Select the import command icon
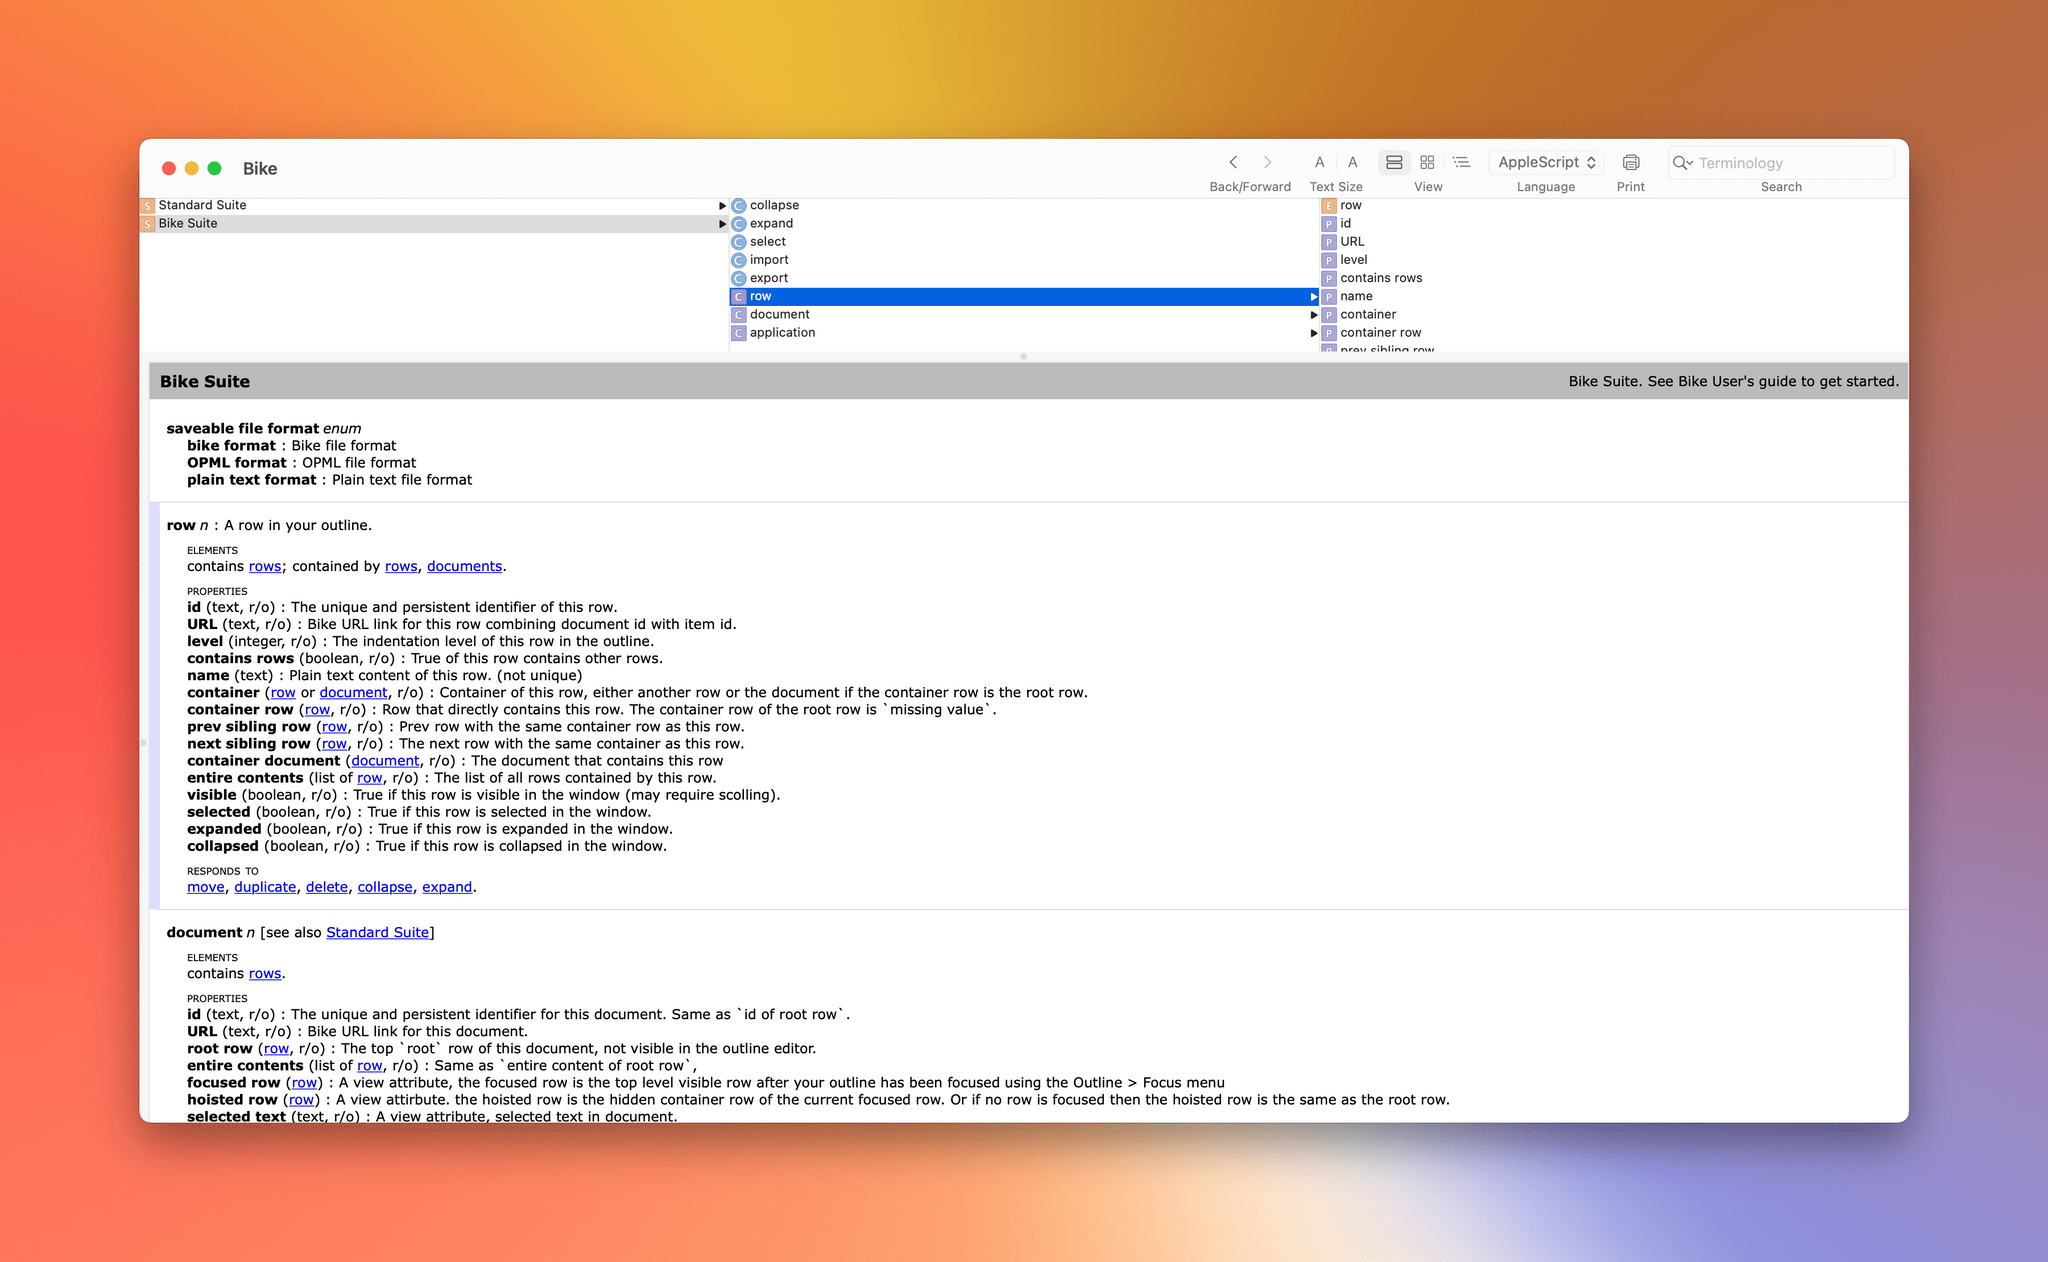Viewport: 2048px width, 1262px height. (739, 260)
